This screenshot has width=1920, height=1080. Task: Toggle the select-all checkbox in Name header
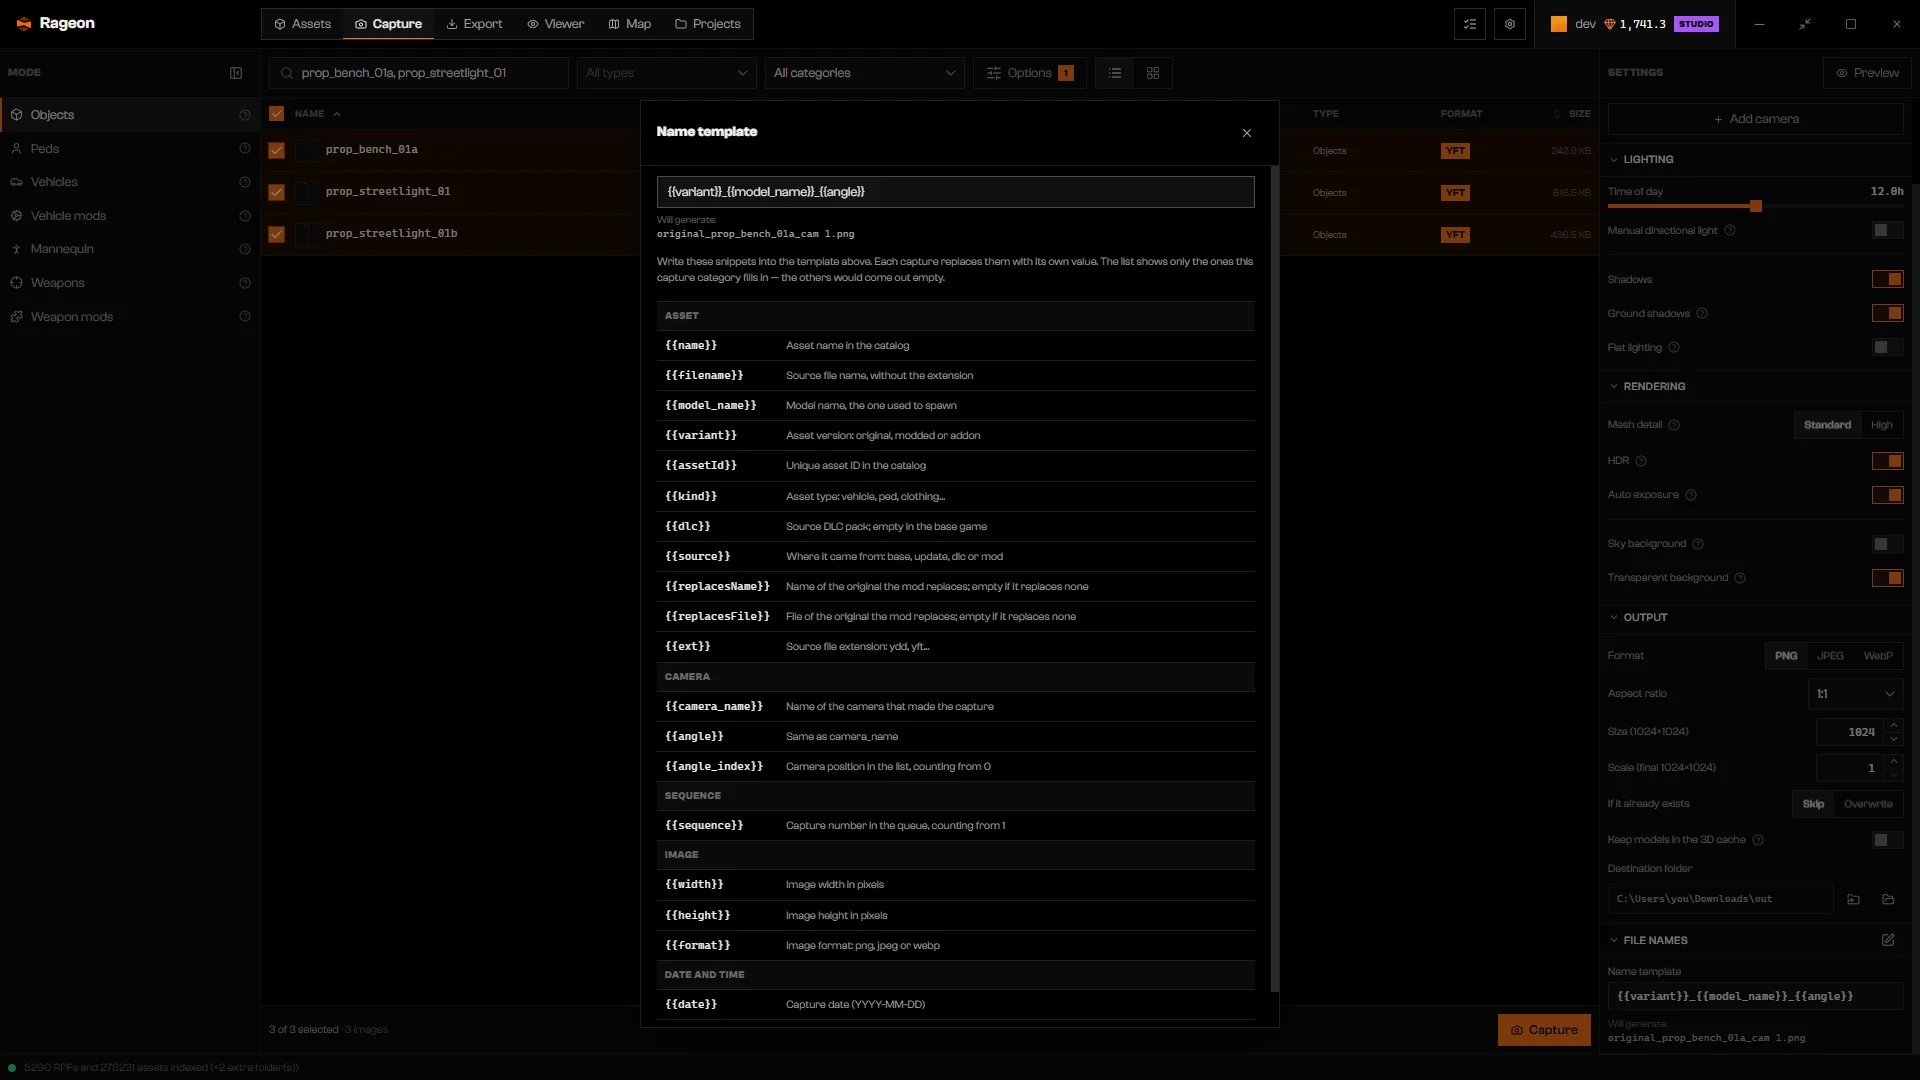click(x=276, y=114)
